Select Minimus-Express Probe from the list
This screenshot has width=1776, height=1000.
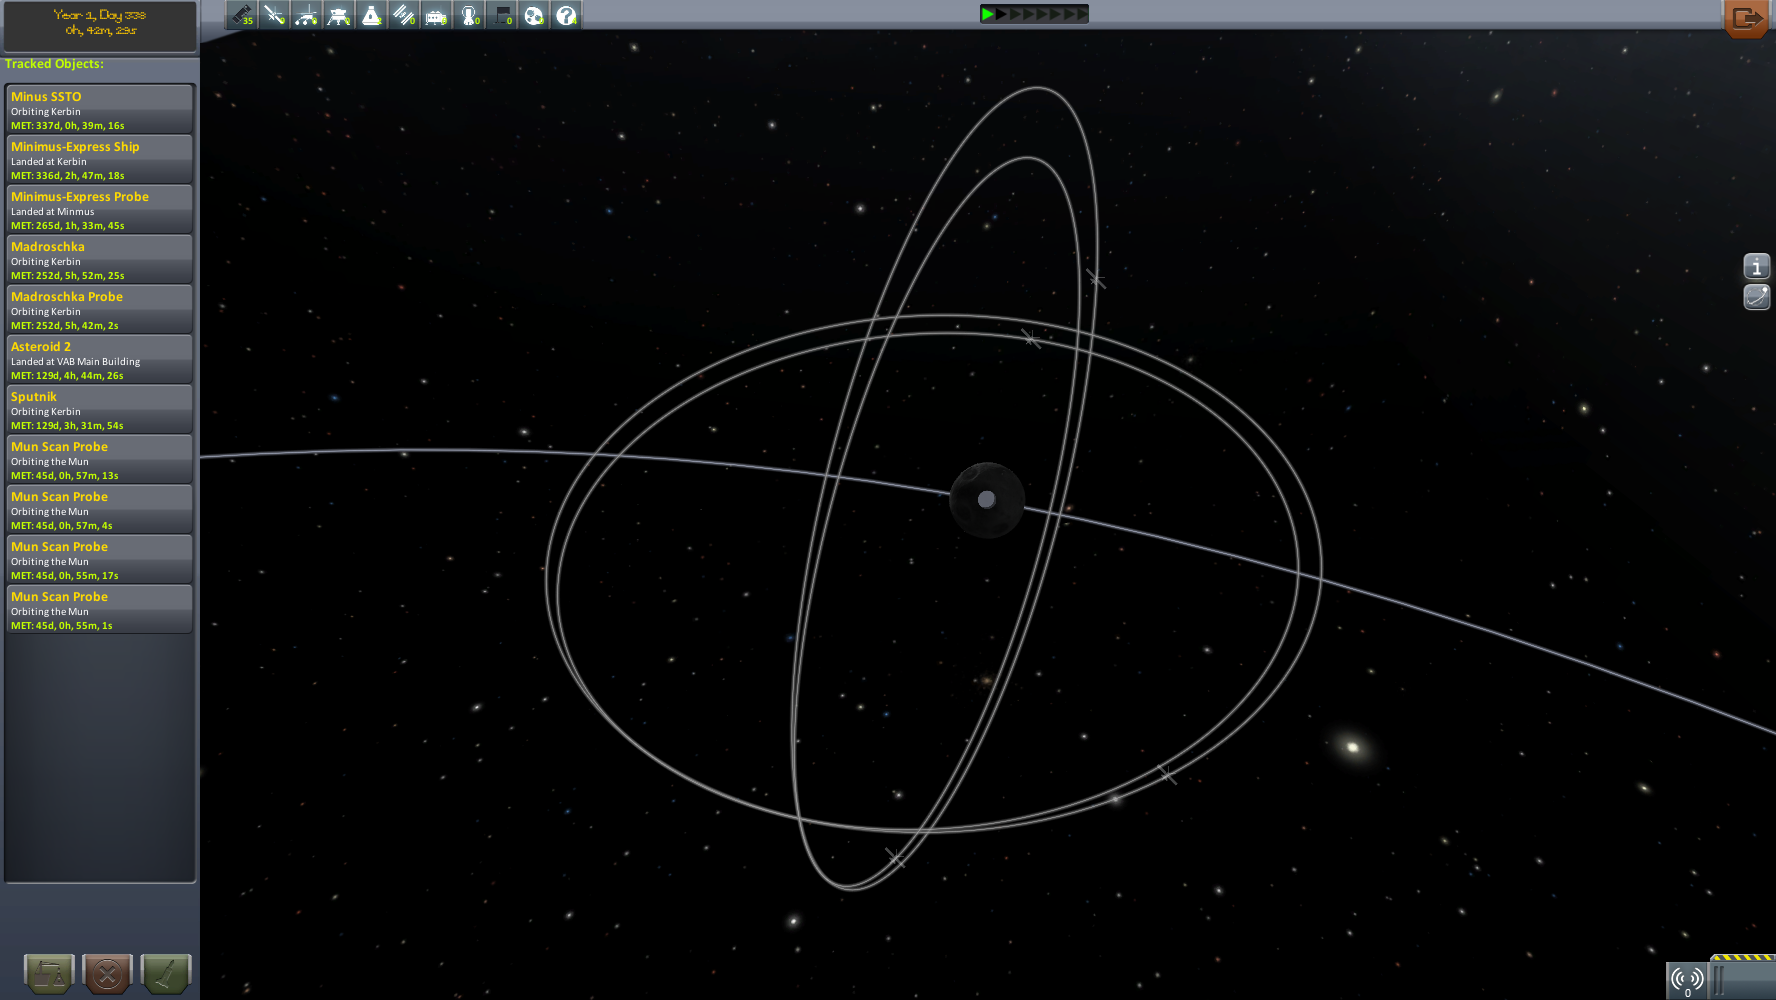tap(99, 209)
